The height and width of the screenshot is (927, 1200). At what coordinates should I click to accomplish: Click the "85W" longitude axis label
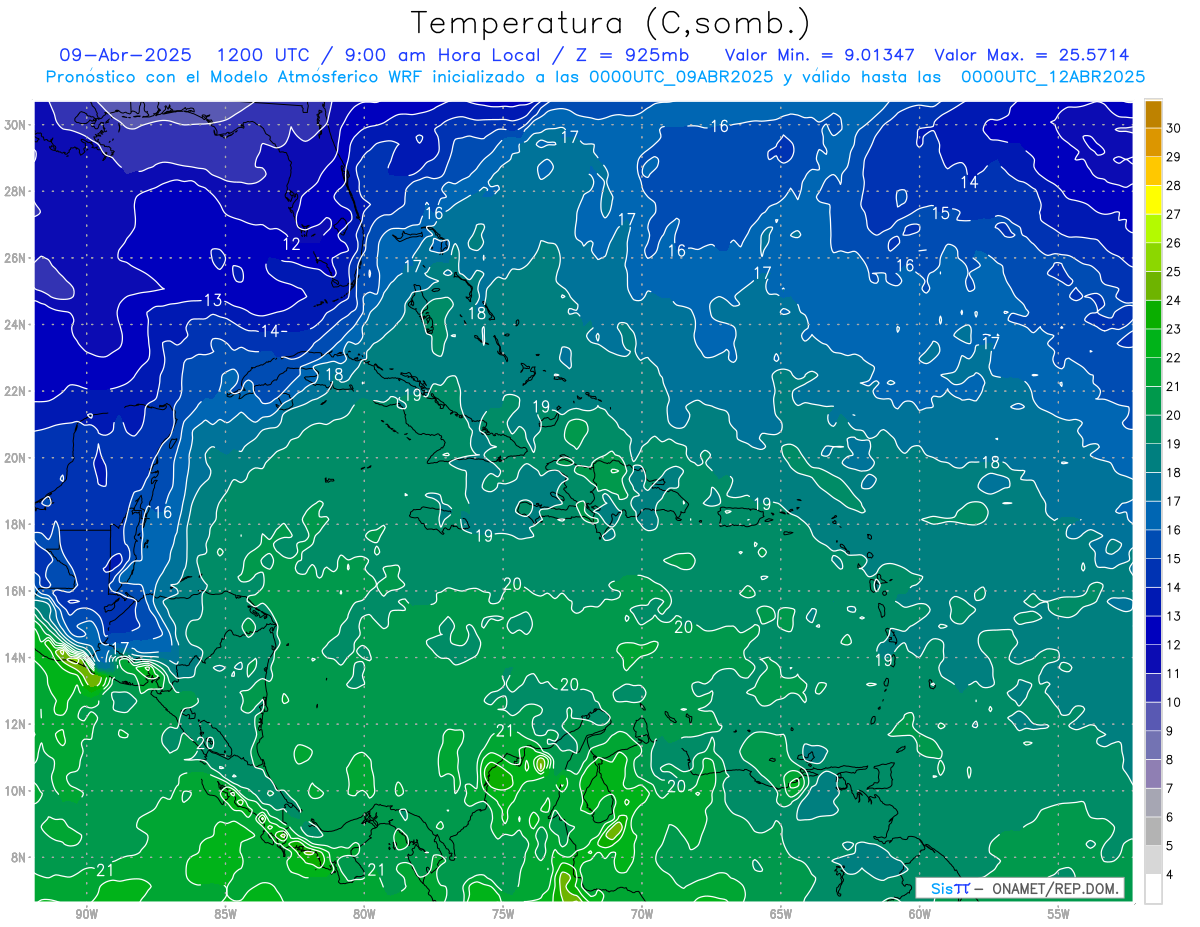(226, 914)
